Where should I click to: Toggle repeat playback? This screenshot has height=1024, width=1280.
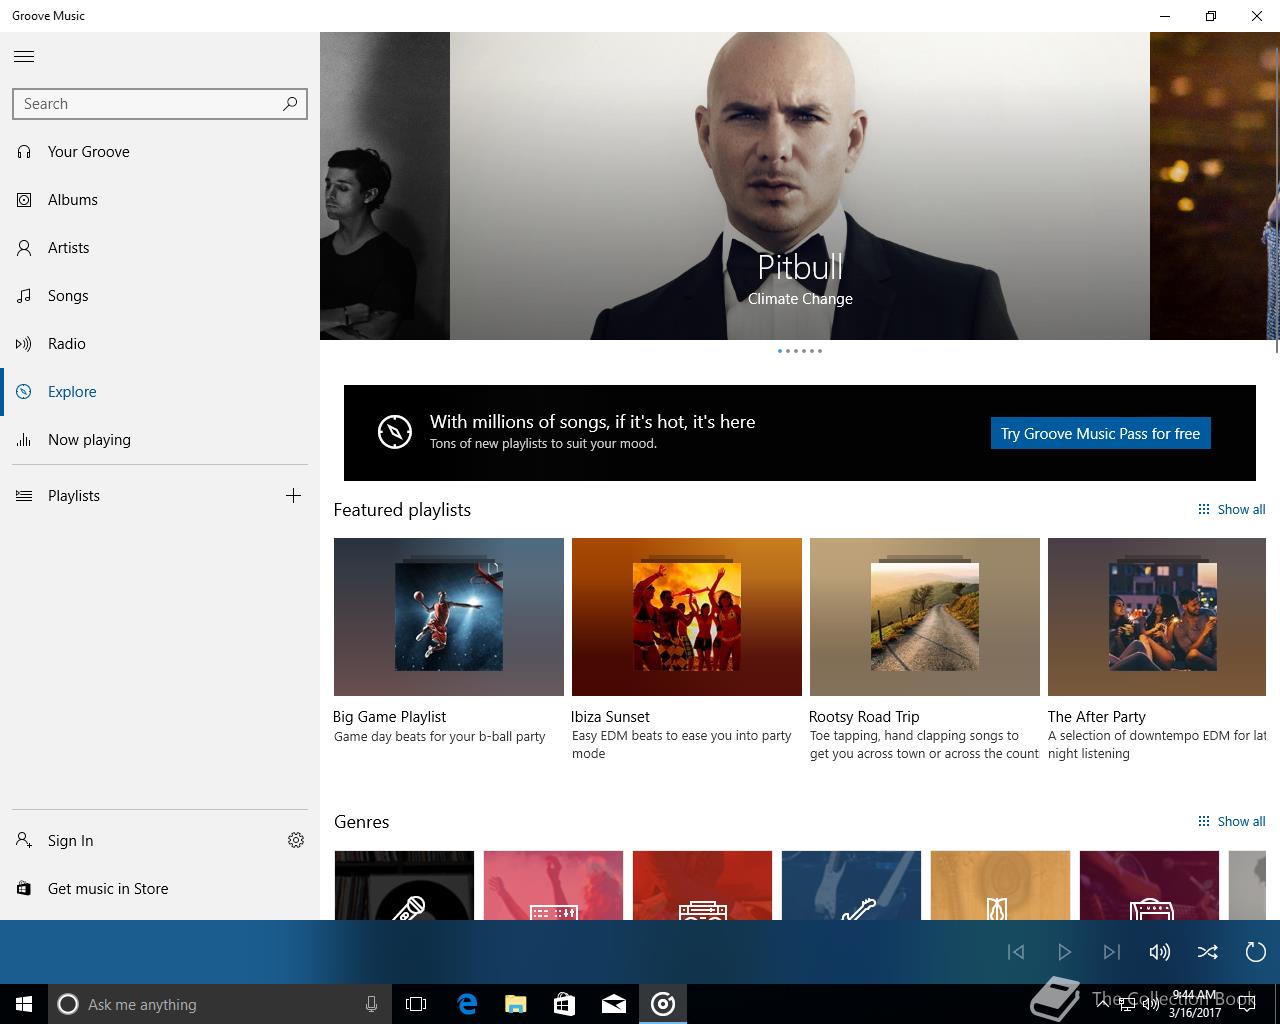[x=1256, y=952]
